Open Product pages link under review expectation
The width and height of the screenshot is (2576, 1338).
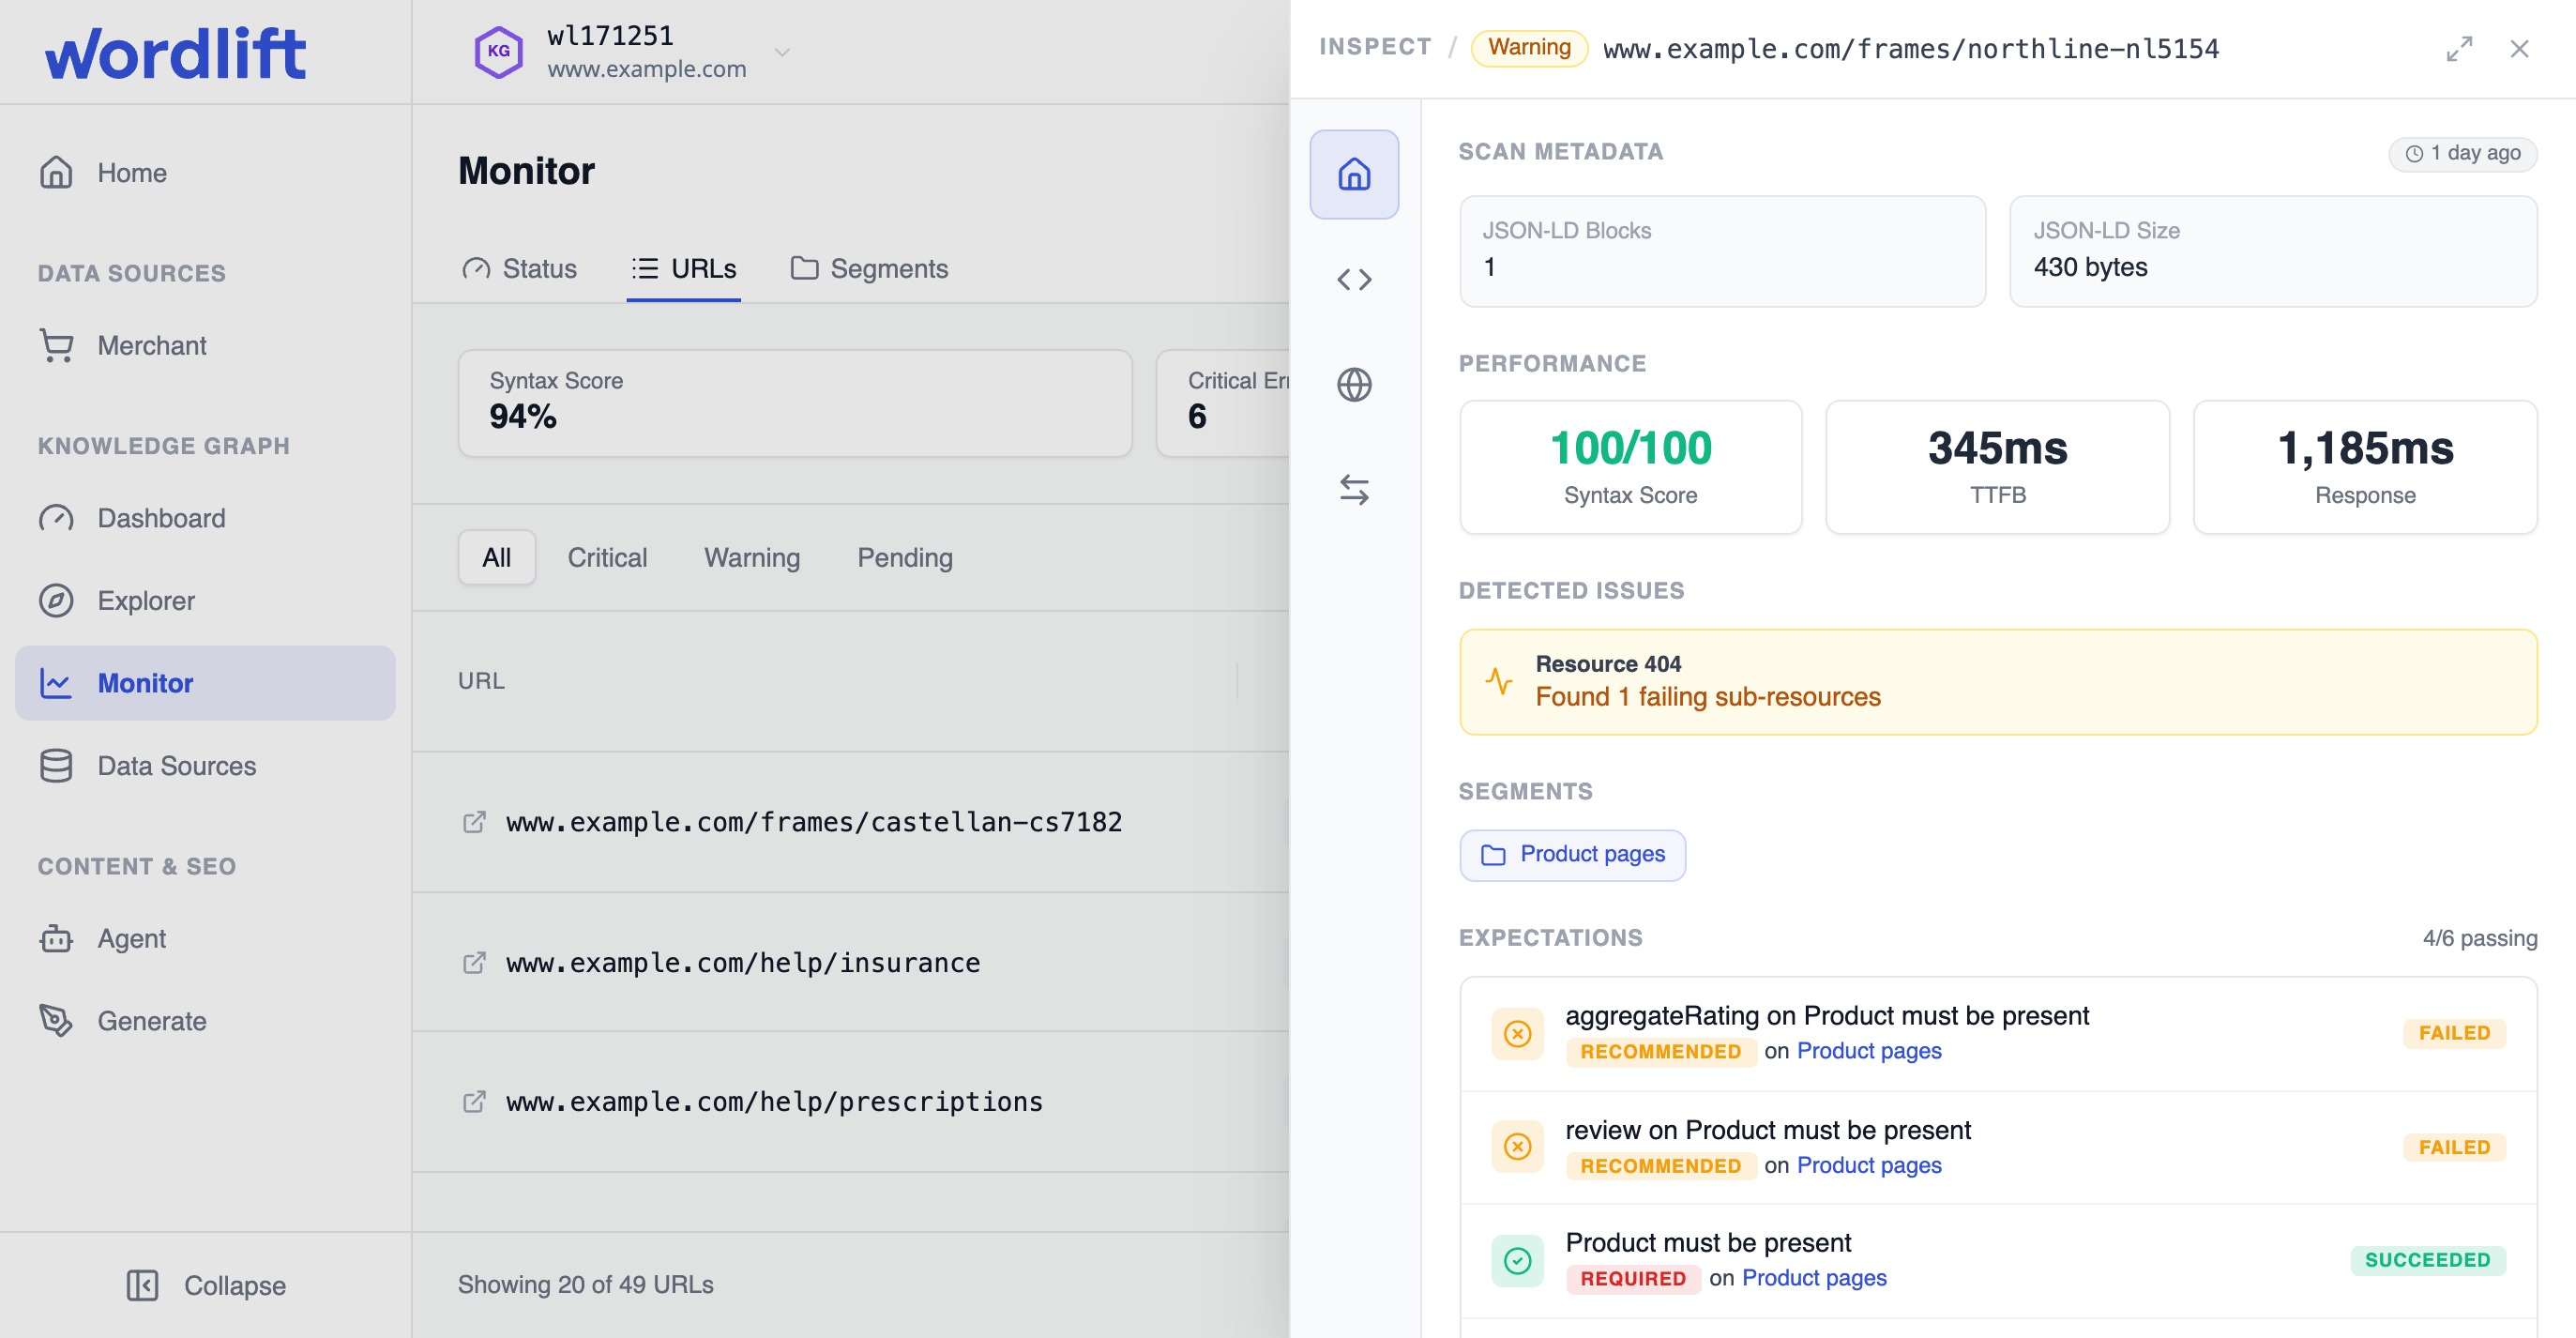point(1869,1164)
